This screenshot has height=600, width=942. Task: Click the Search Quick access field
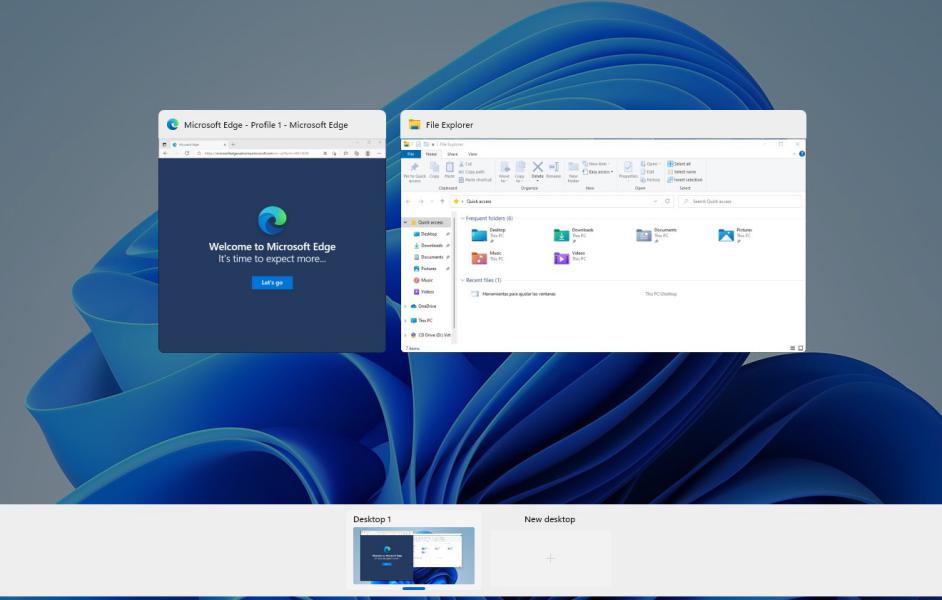(740, 201)
